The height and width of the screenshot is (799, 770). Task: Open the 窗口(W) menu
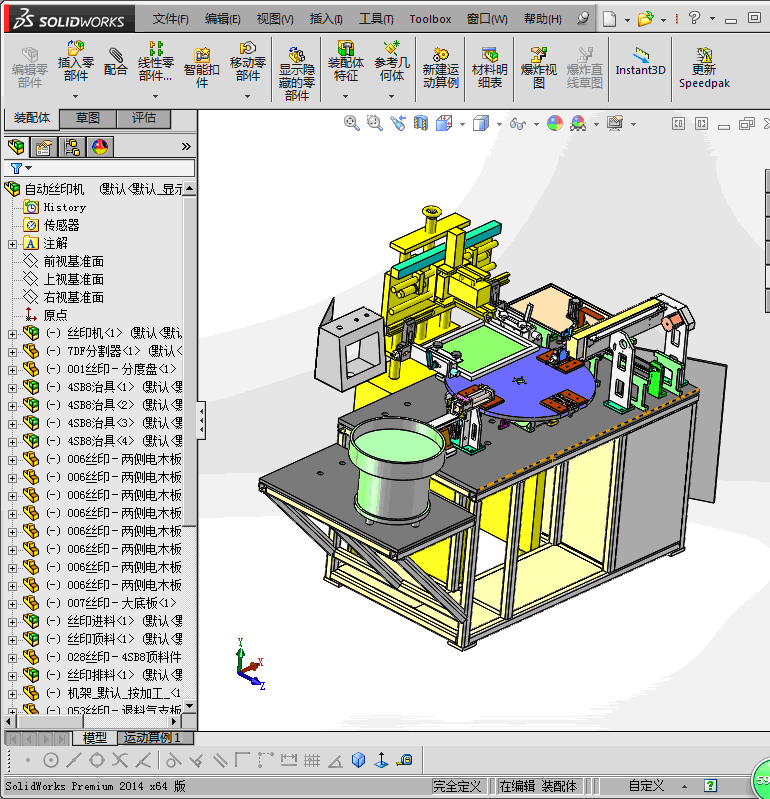point(487,19)
